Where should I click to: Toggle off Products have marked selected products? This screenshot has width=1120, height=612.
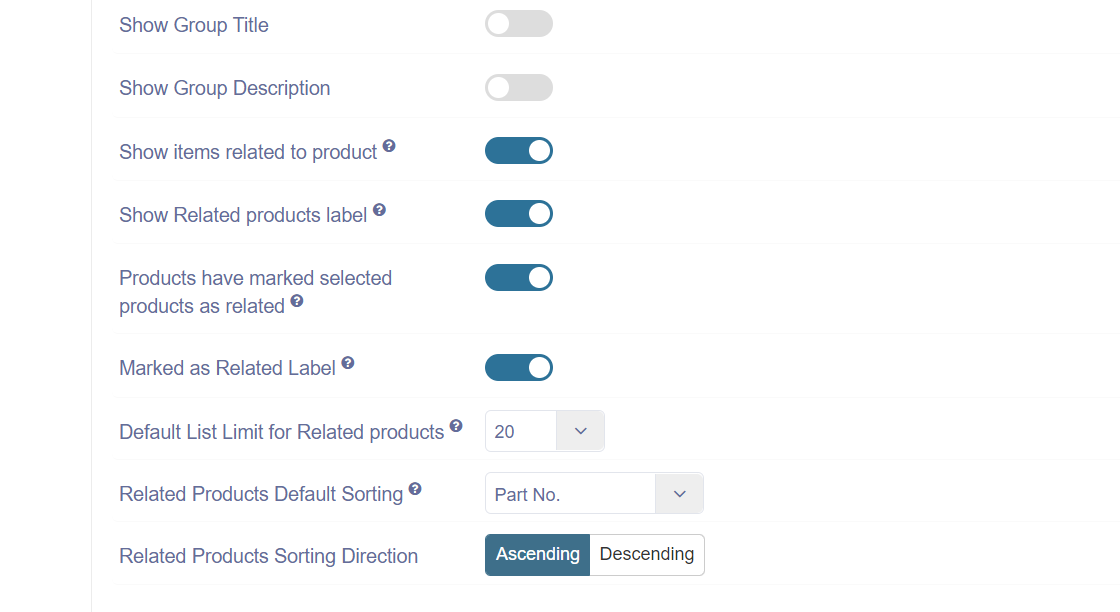519,278
